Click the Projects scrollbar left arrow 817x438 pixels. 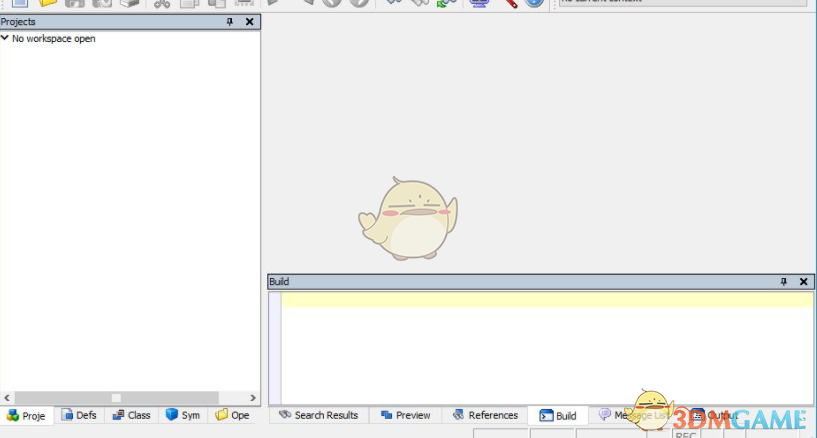7,398
